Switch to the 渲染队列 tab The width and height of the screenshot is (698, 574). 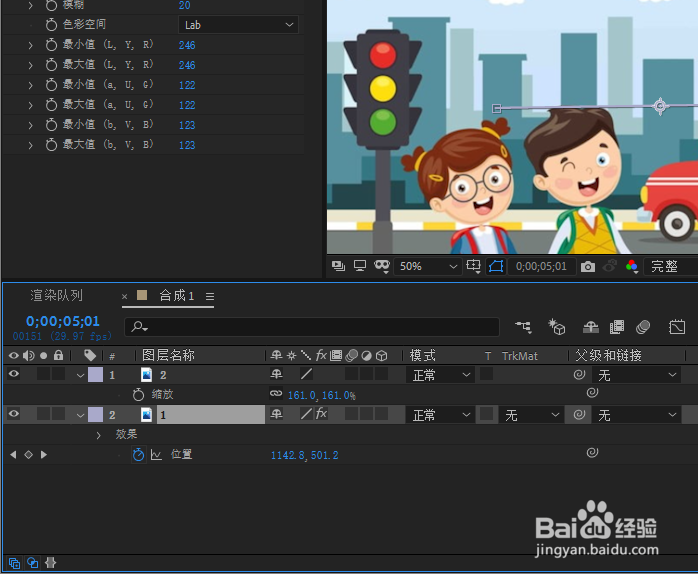click(56, 296)
